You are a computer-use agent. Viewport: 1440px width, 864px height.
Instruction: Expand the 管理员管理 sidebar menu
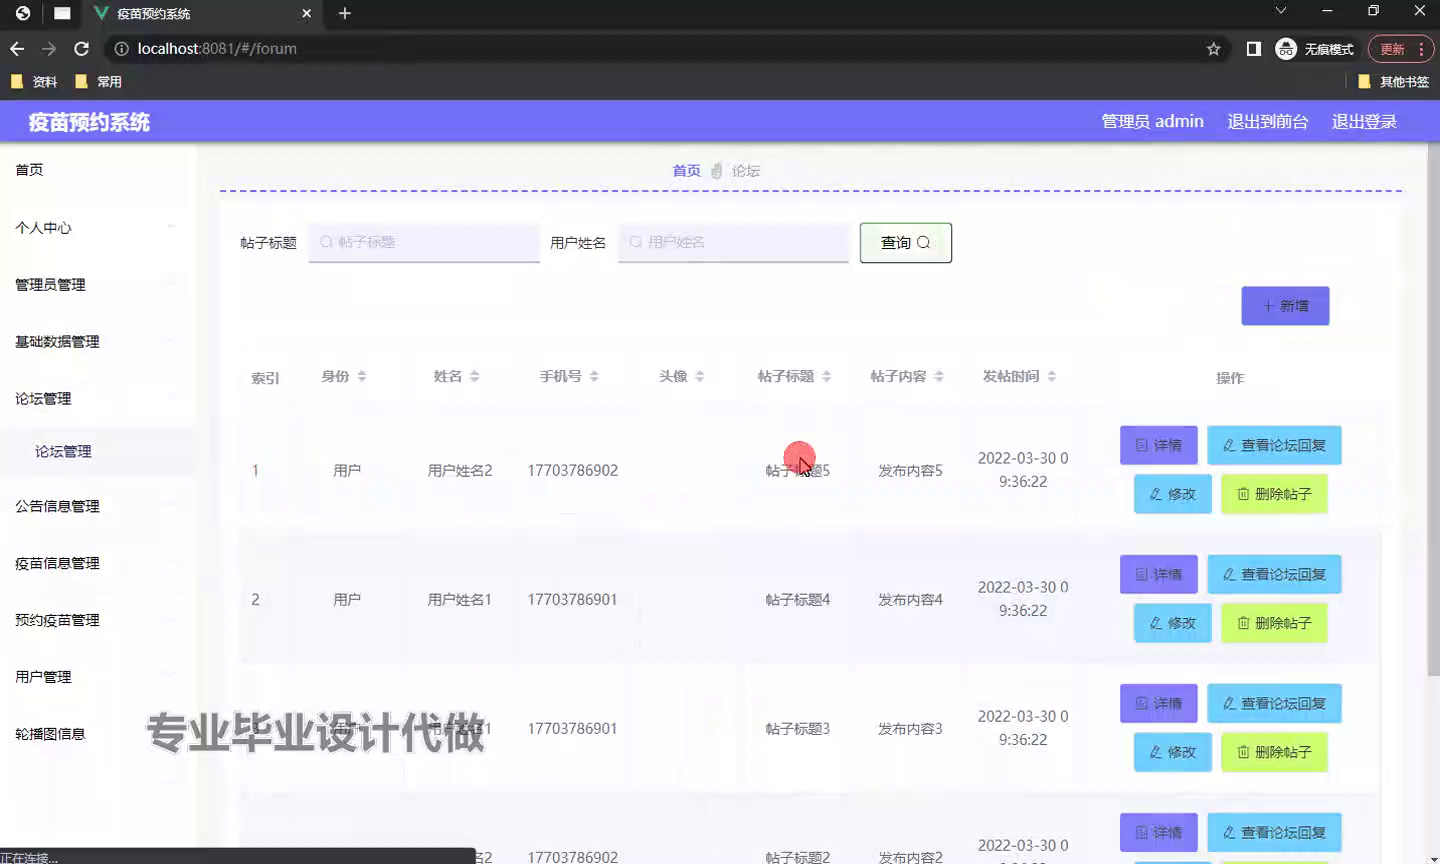97,284
